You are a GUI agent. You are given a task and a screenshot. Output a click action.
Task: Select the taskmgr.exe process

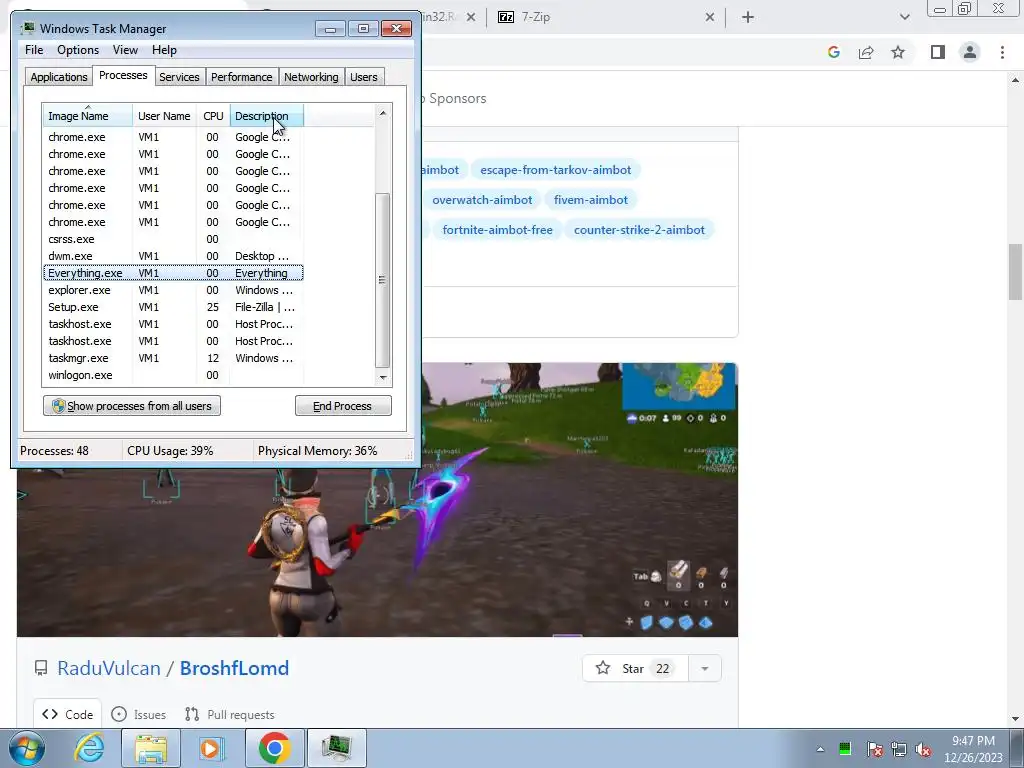[x=173, y=358]
